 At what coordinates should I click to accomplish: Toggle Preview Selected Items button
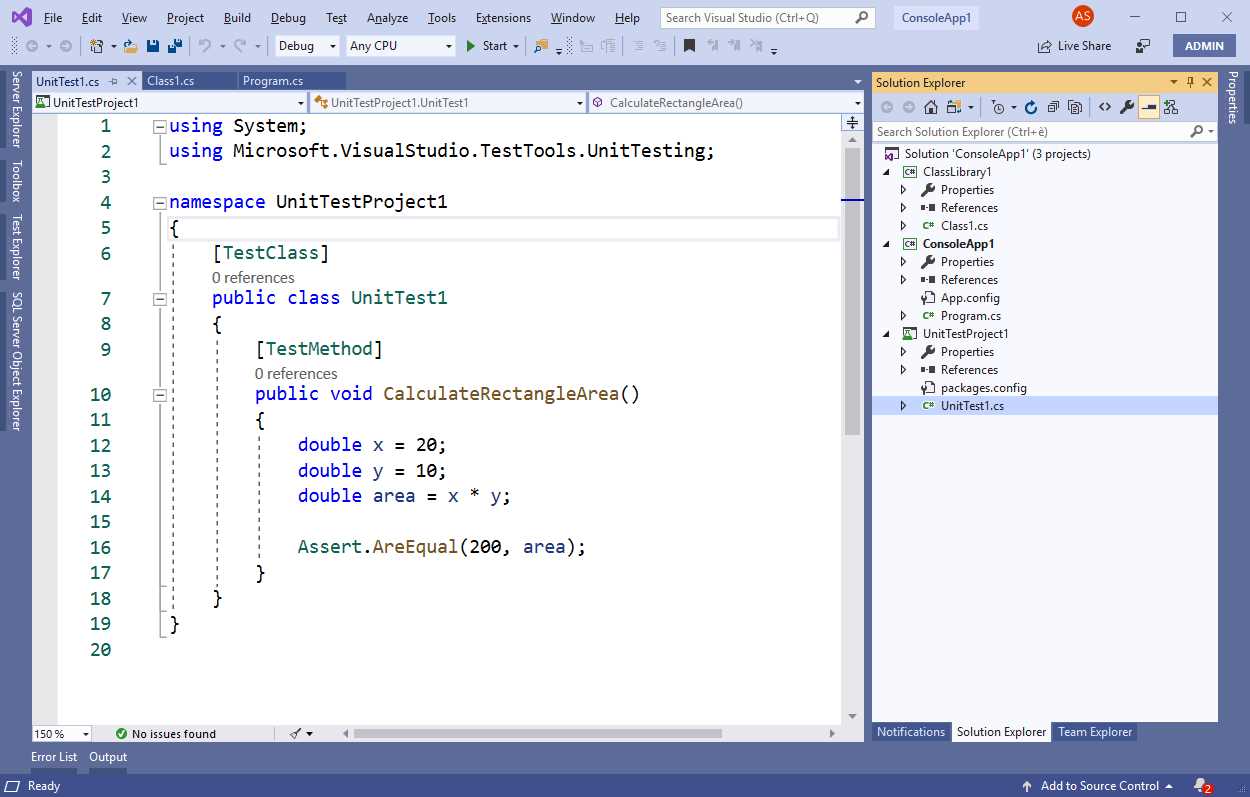point(1149,107)
